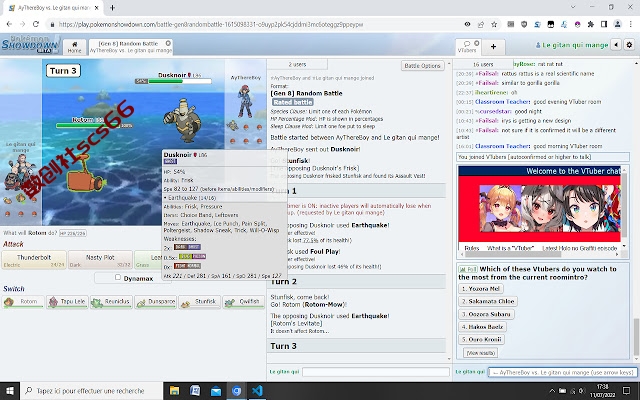
Task: Click the 2 users battle header
Action: (x=297, y=64)
